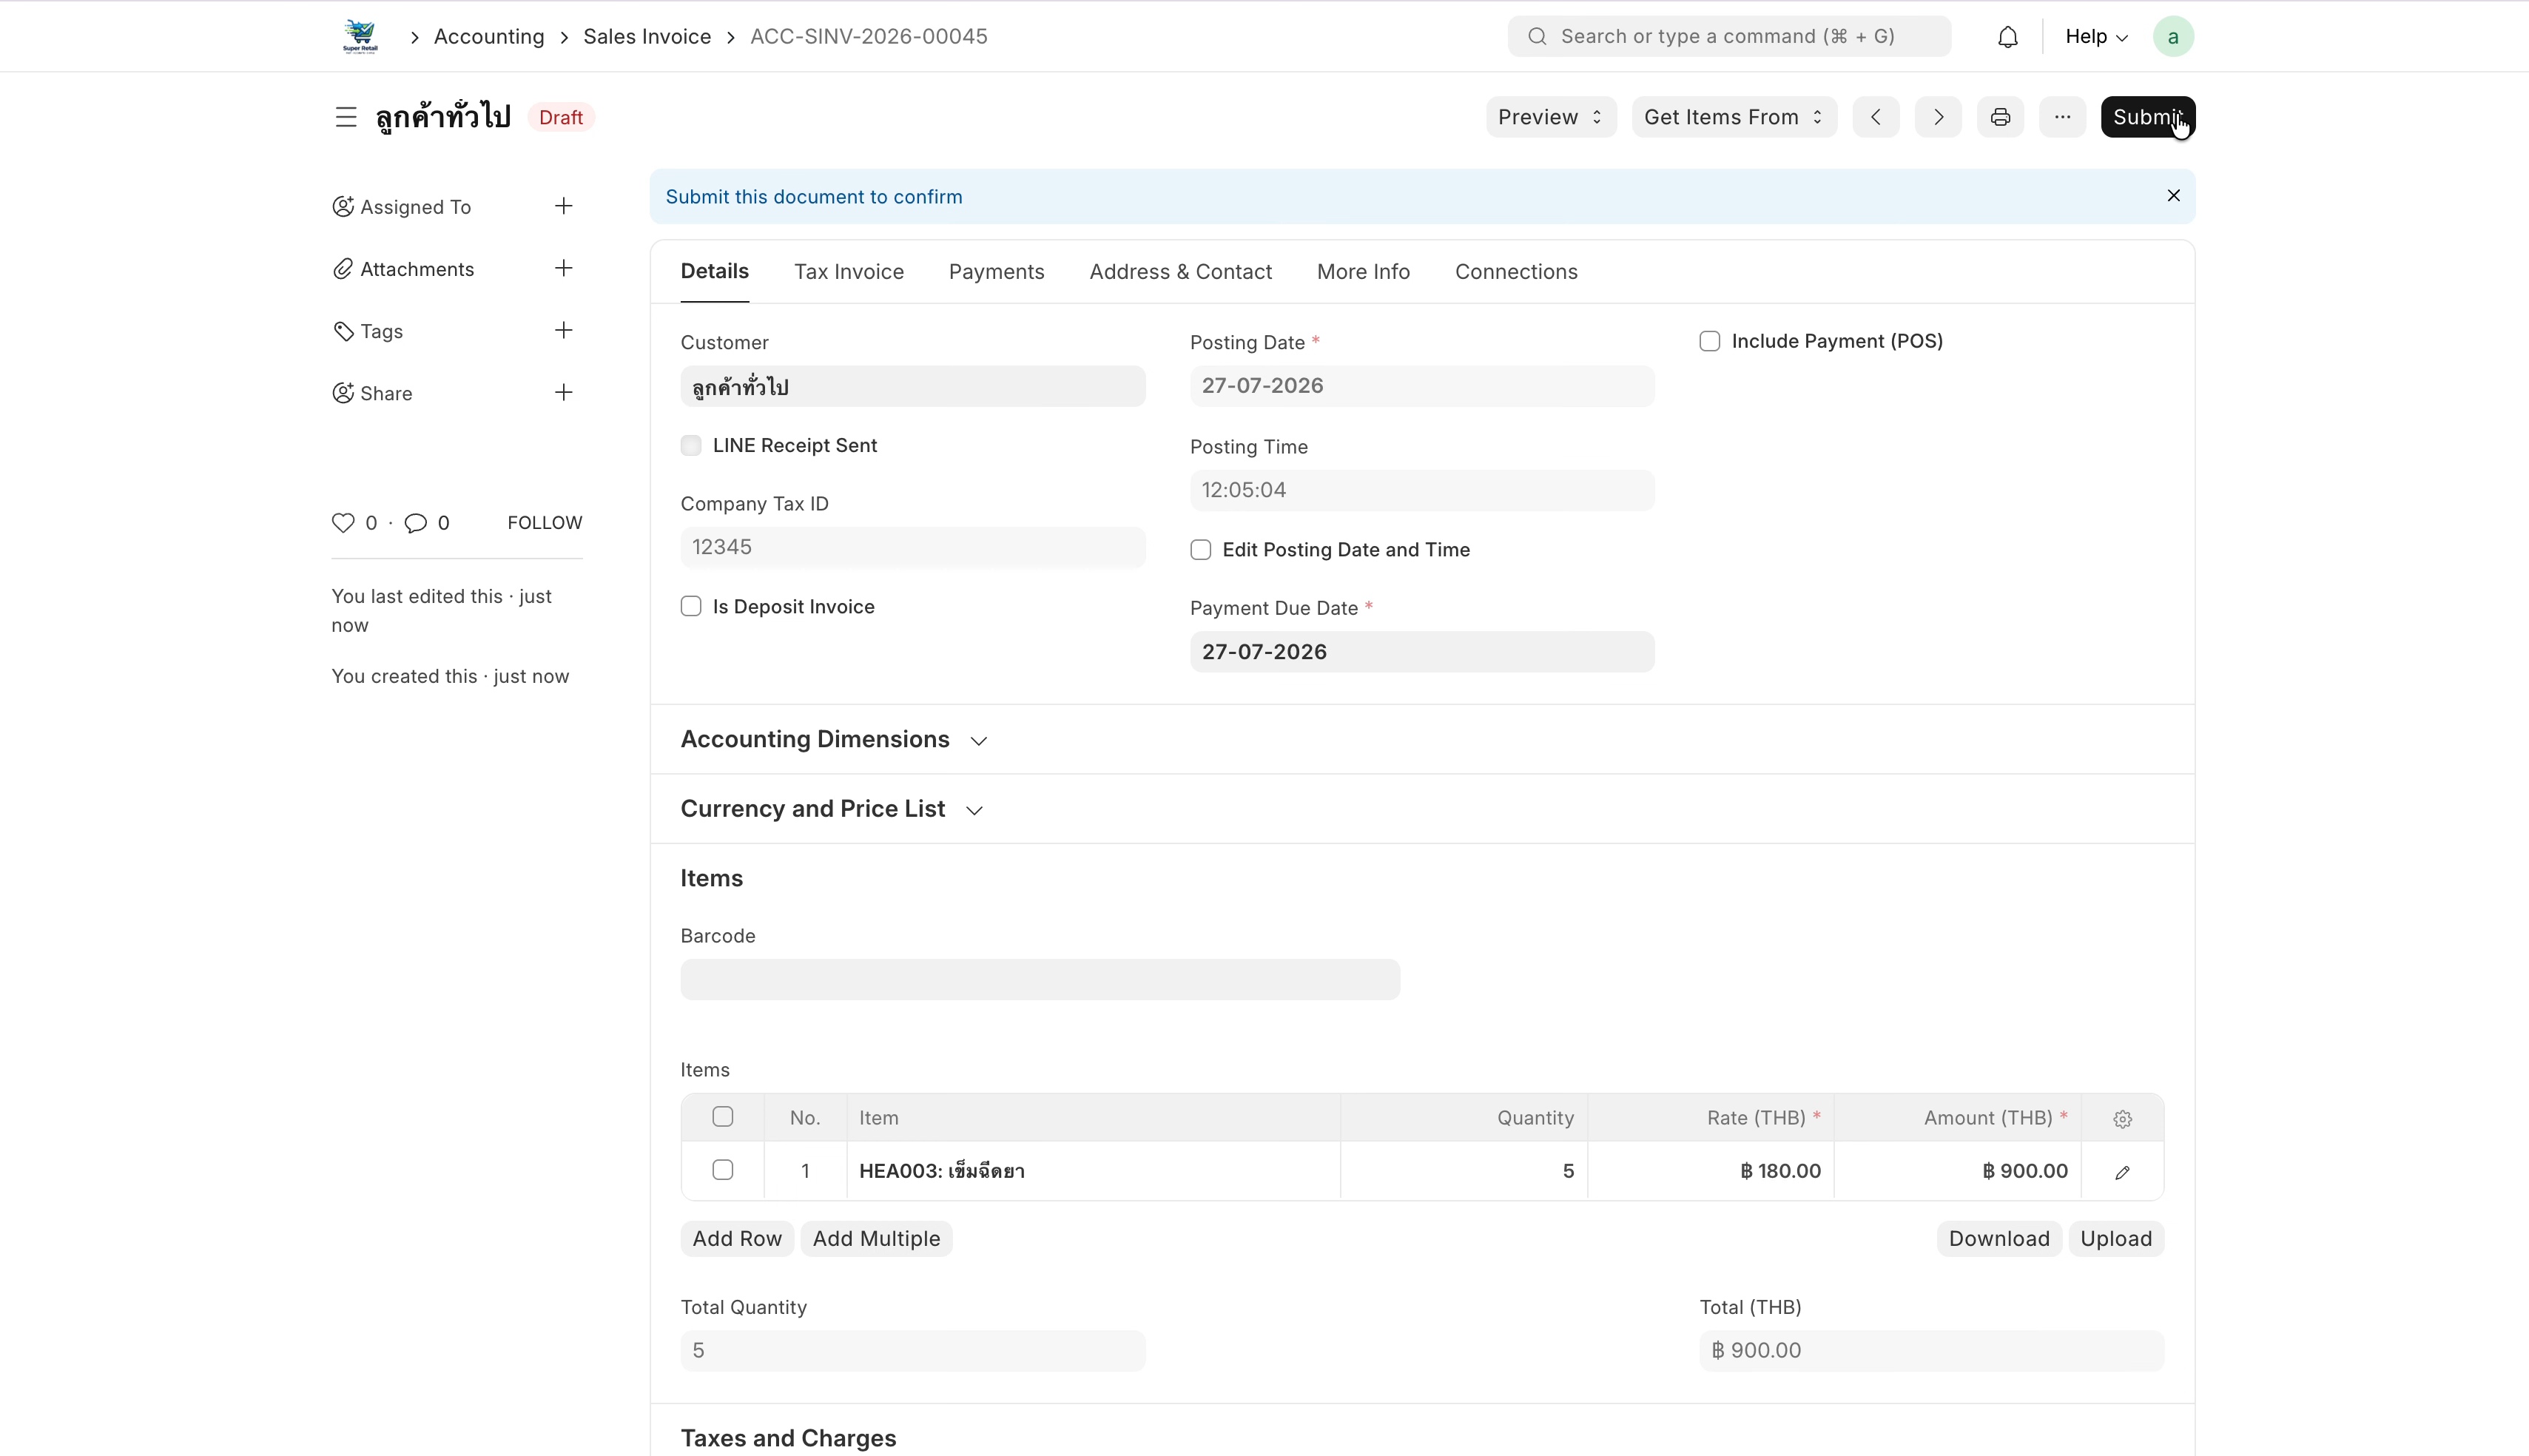Open items table settings gear

point(2122,1119)
